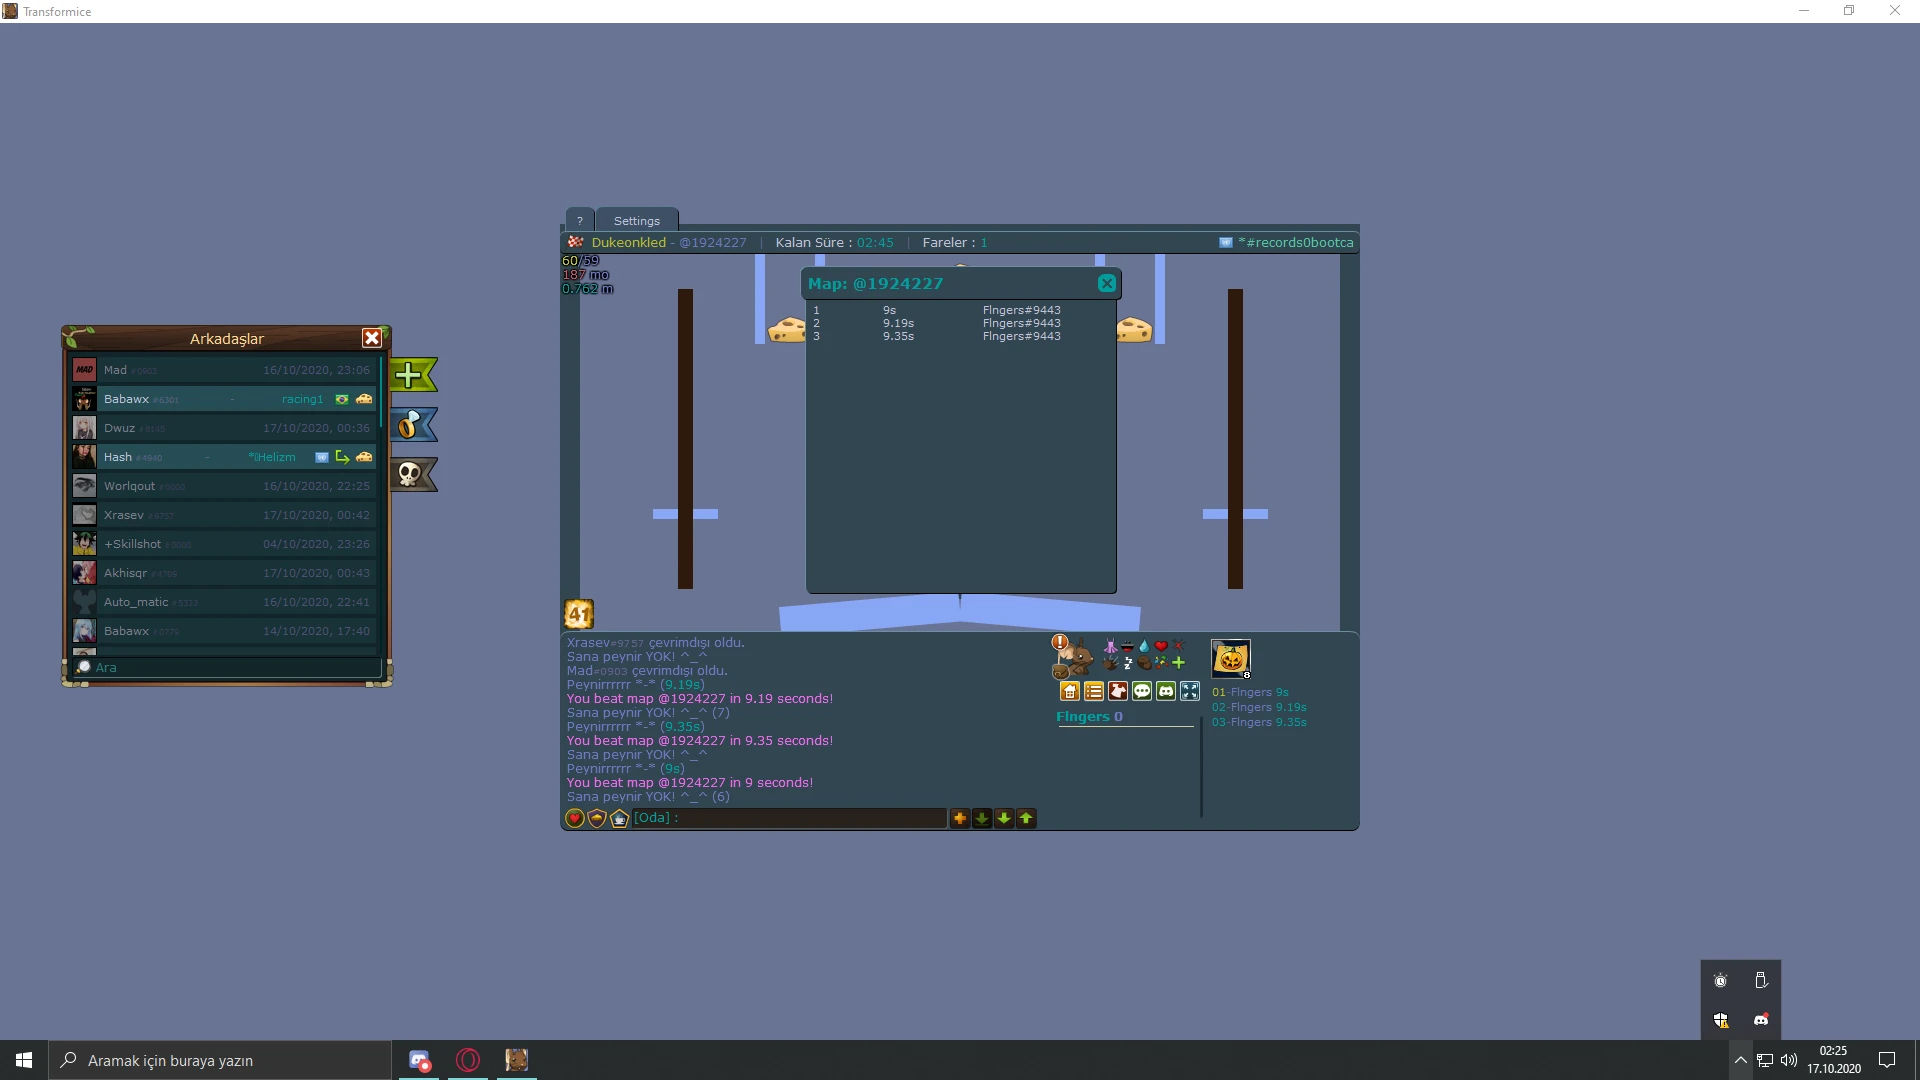1920x1080 pixels.
Task: Select the confetti emote icon
Action: point(1161,663)
